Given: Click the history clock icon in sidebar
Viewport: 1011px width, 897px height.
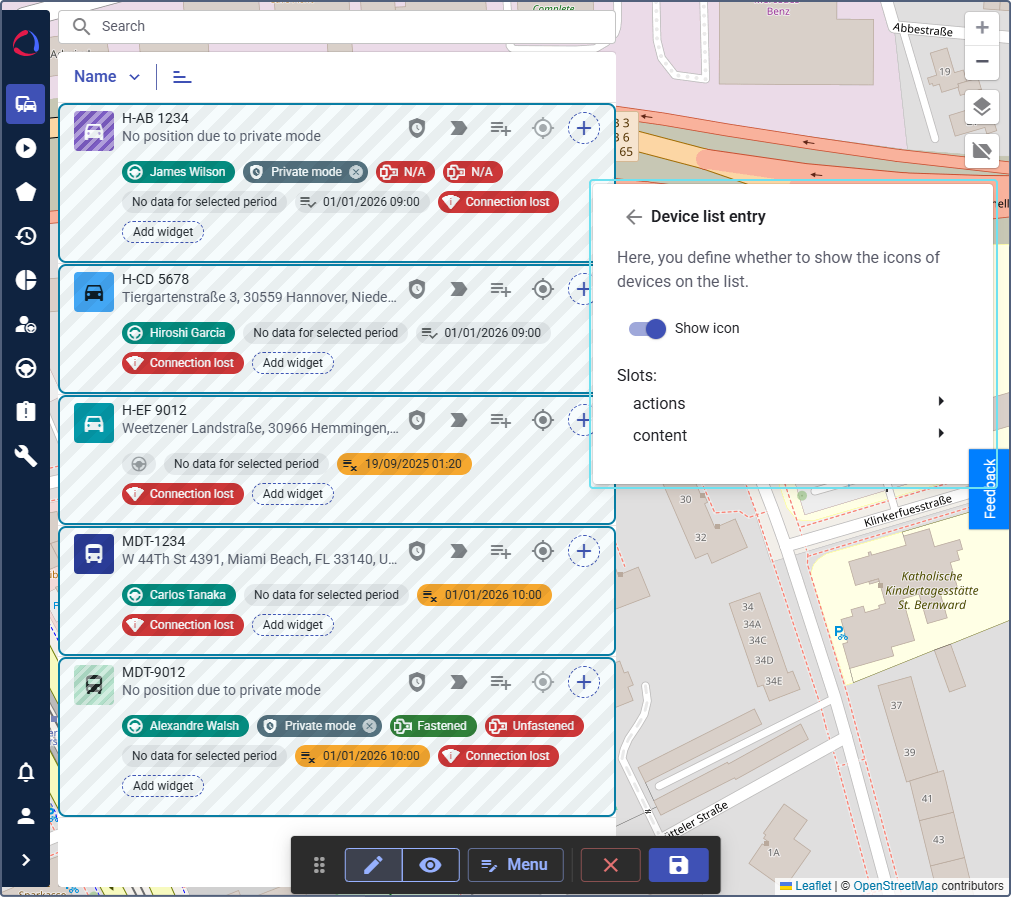Looking at the screenshot, I should pyautogui.click(x=26, y=236).
